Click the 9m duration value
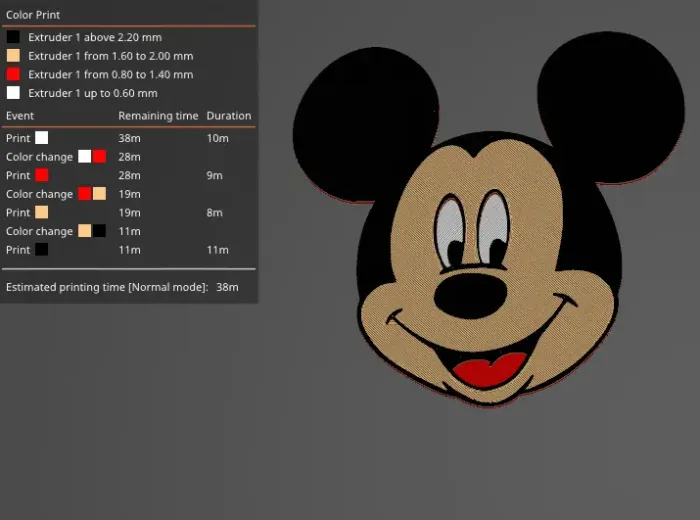The height and width of the screenshot is (520, 700). tap(214, 175)
